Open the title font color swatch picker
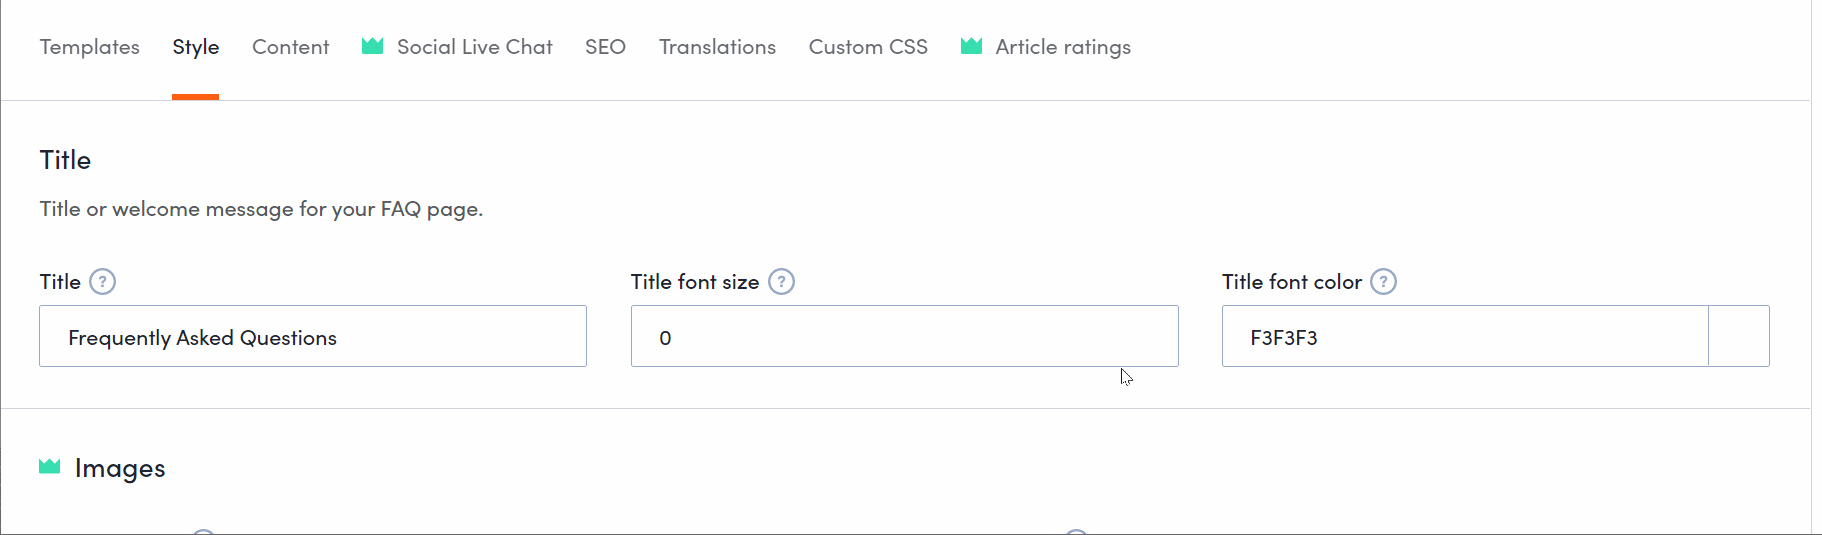Screen dimensions: 1822x535 tap(1739, 336)
